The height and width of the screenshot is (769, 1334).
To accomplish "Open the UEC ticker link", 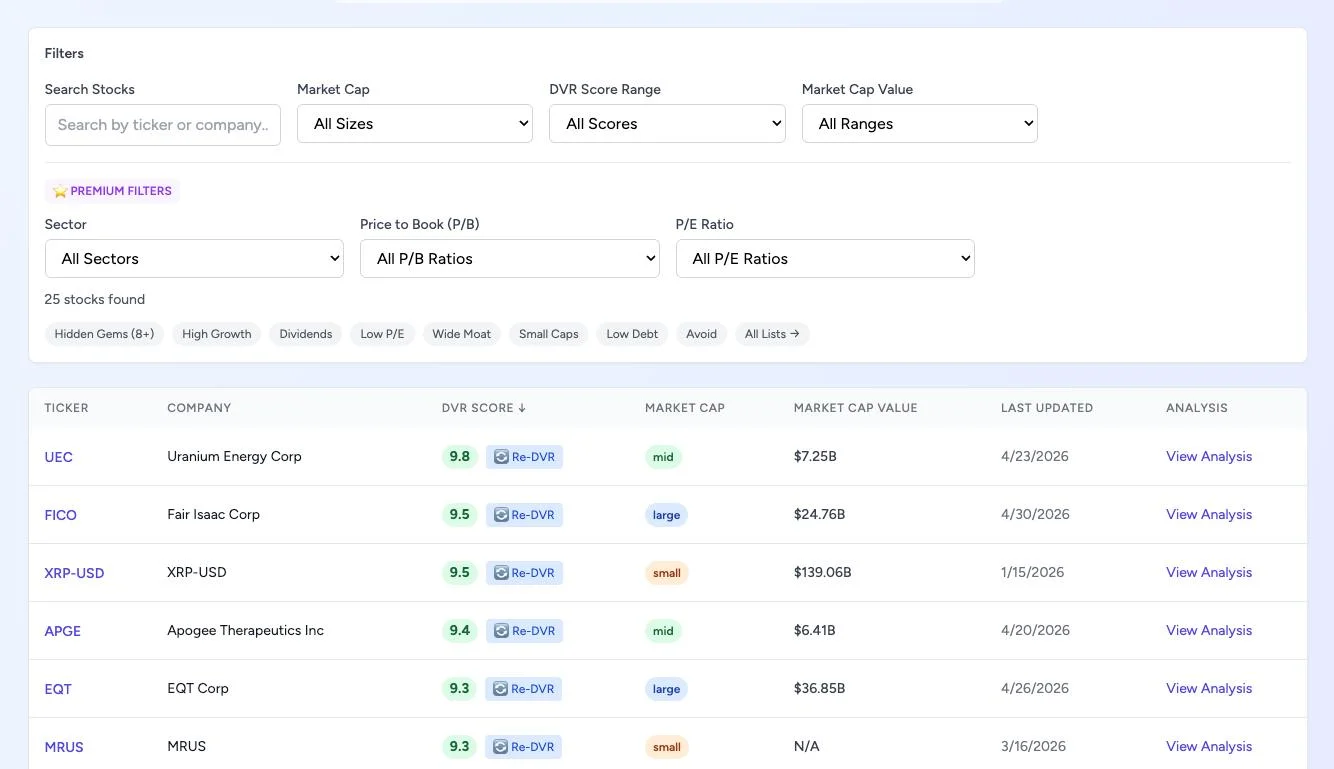I will [x=59, y=457].
